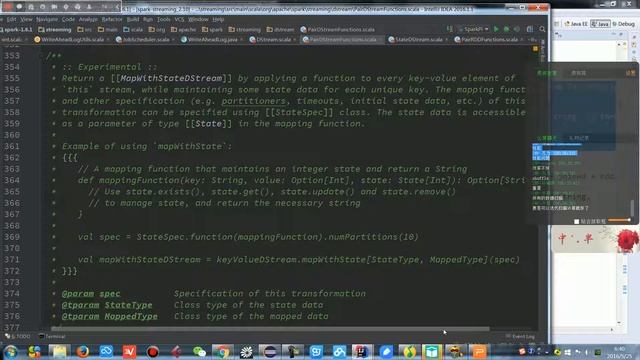Click the yellow inspection indicator atop editor gutter
This screenshot has height=360, width=640.
(535, 49)
